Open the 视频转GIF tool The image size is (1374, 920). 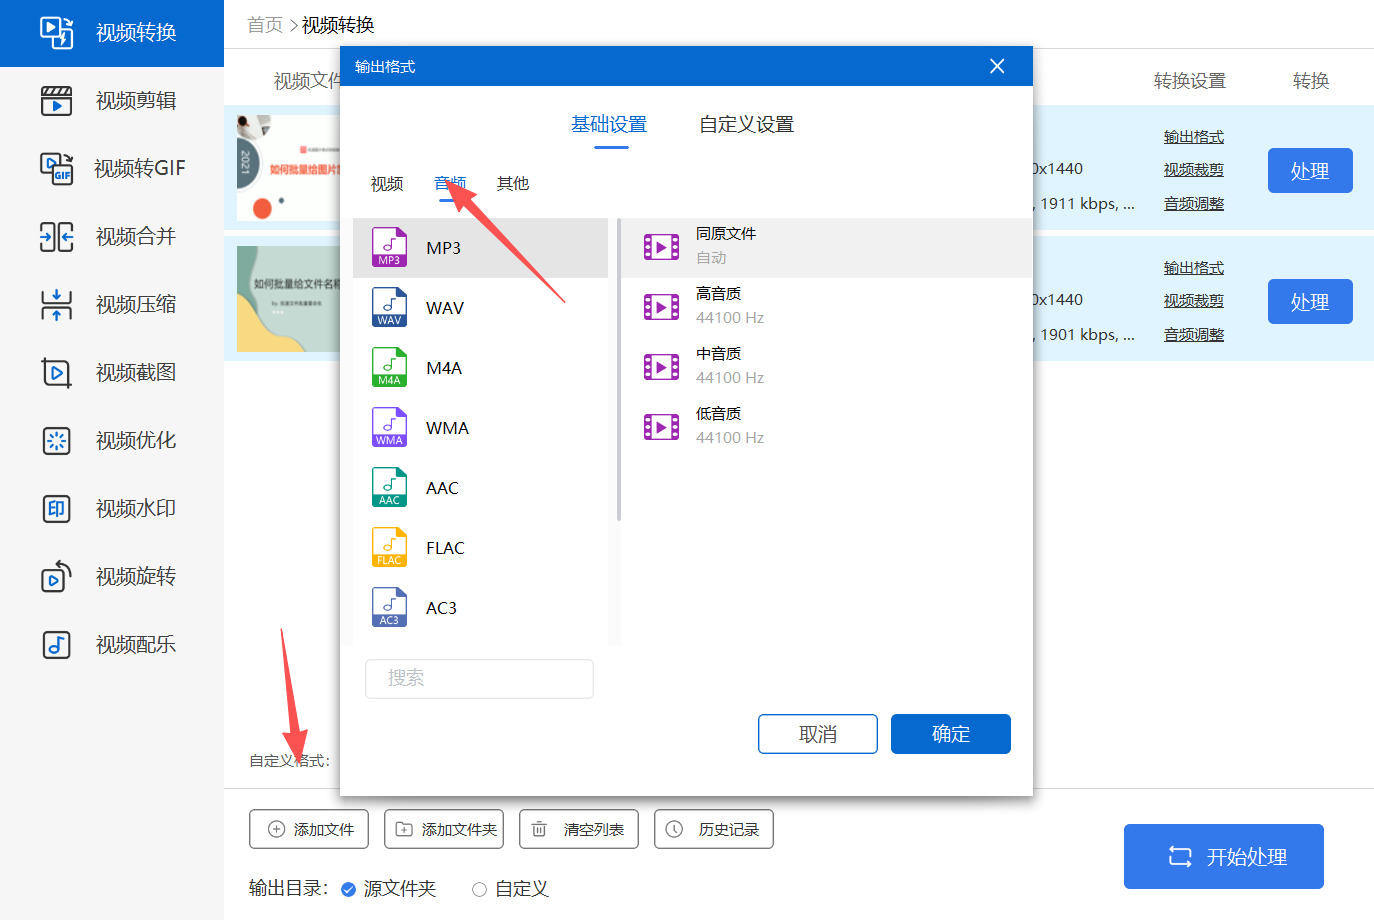pyautogui.click(x=112, y=168)
